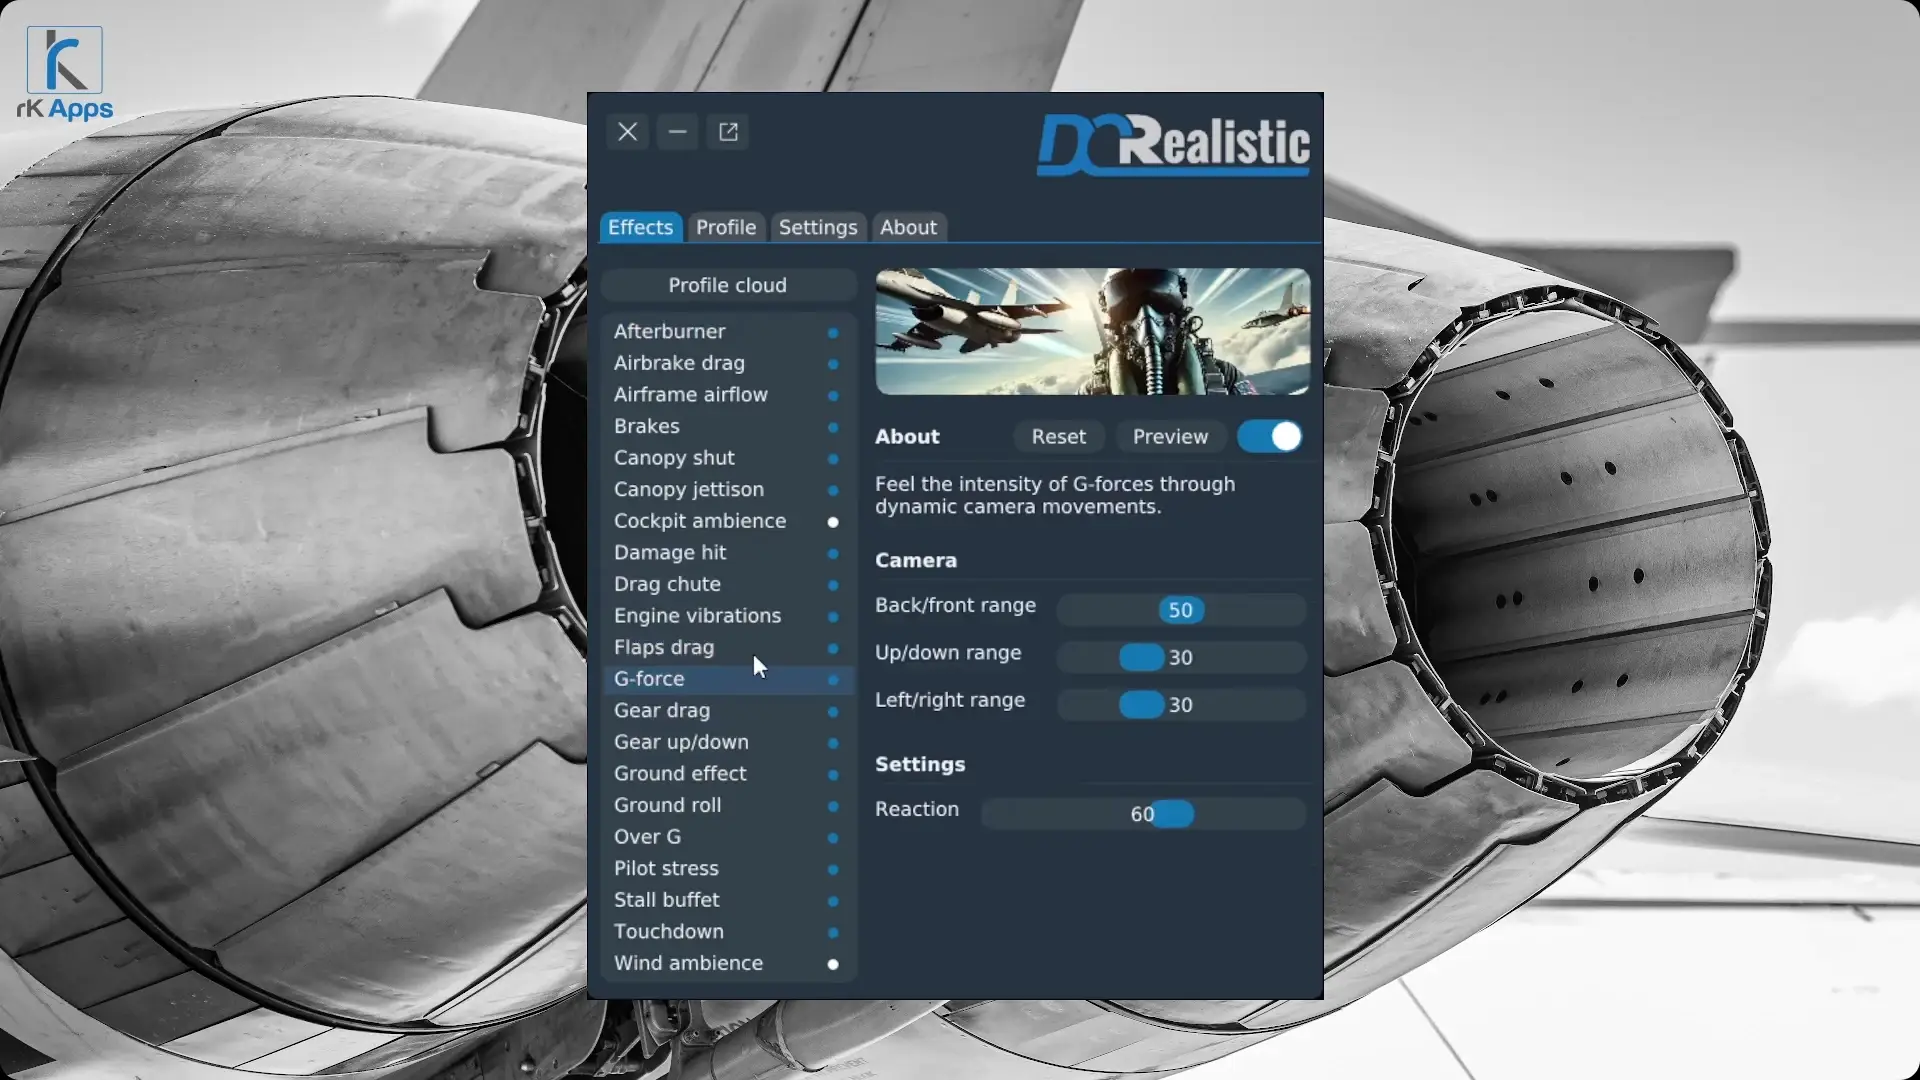This screenshot has width=1920, height=1080.
Task: Click the Profile cloud button
Action: point(727,286)
